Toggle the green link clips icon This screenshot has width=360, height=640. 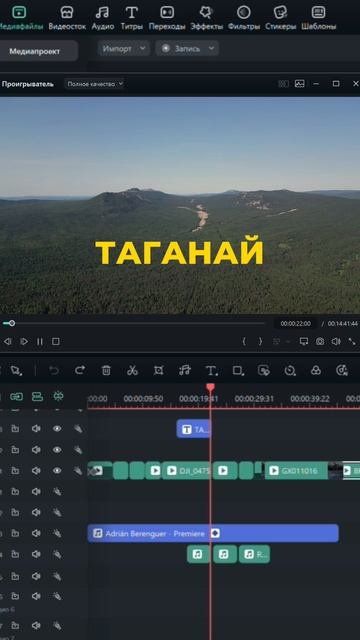[16, 396]
